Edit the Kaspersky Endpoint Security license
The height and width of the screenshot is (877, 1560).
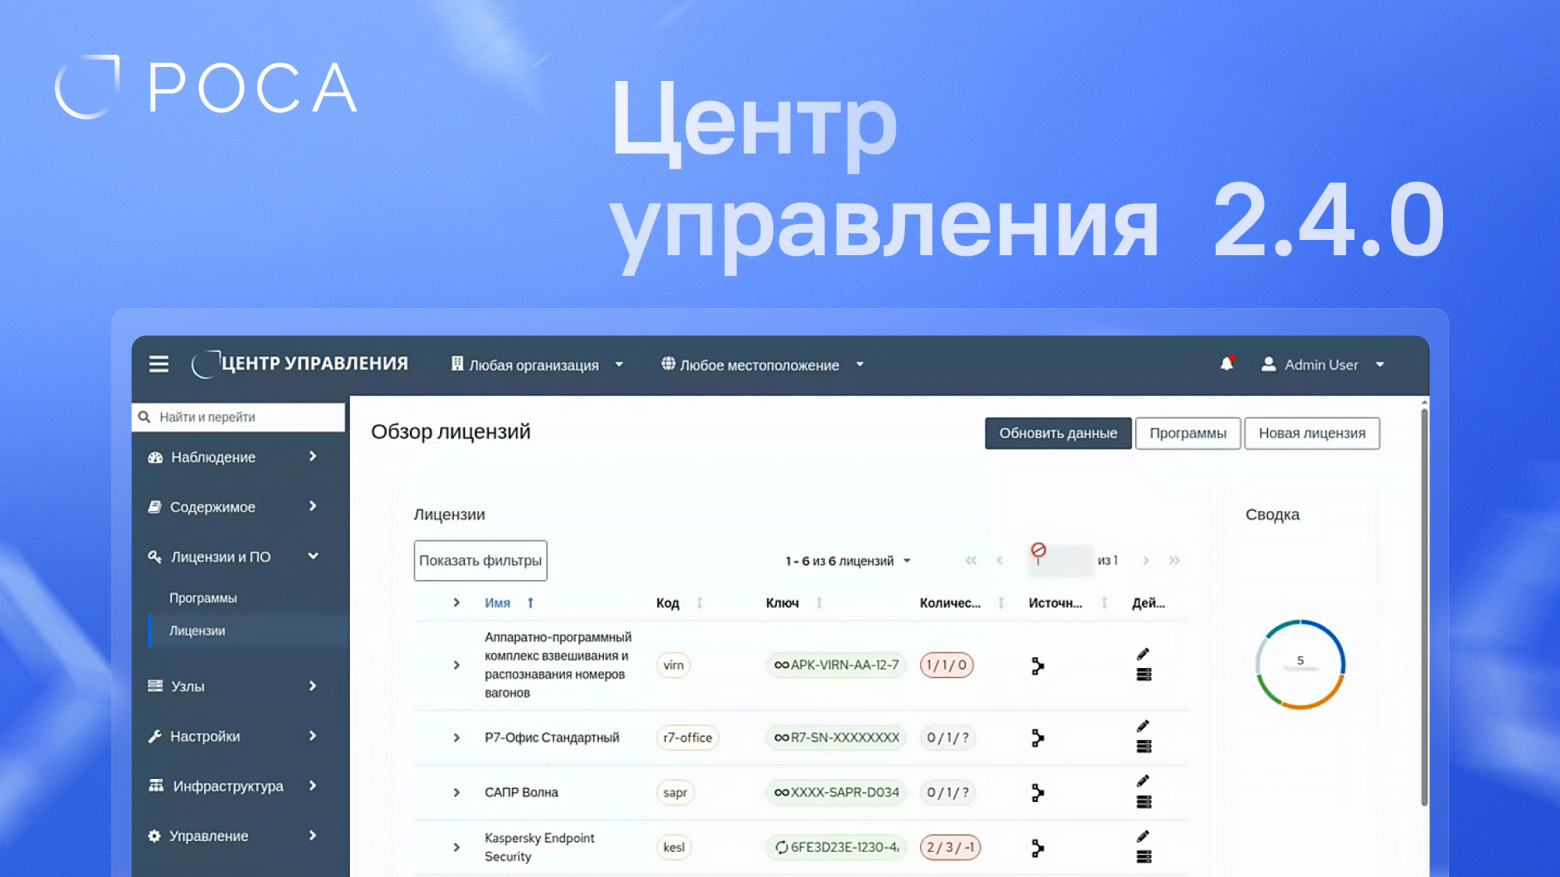pos(1143,836)
